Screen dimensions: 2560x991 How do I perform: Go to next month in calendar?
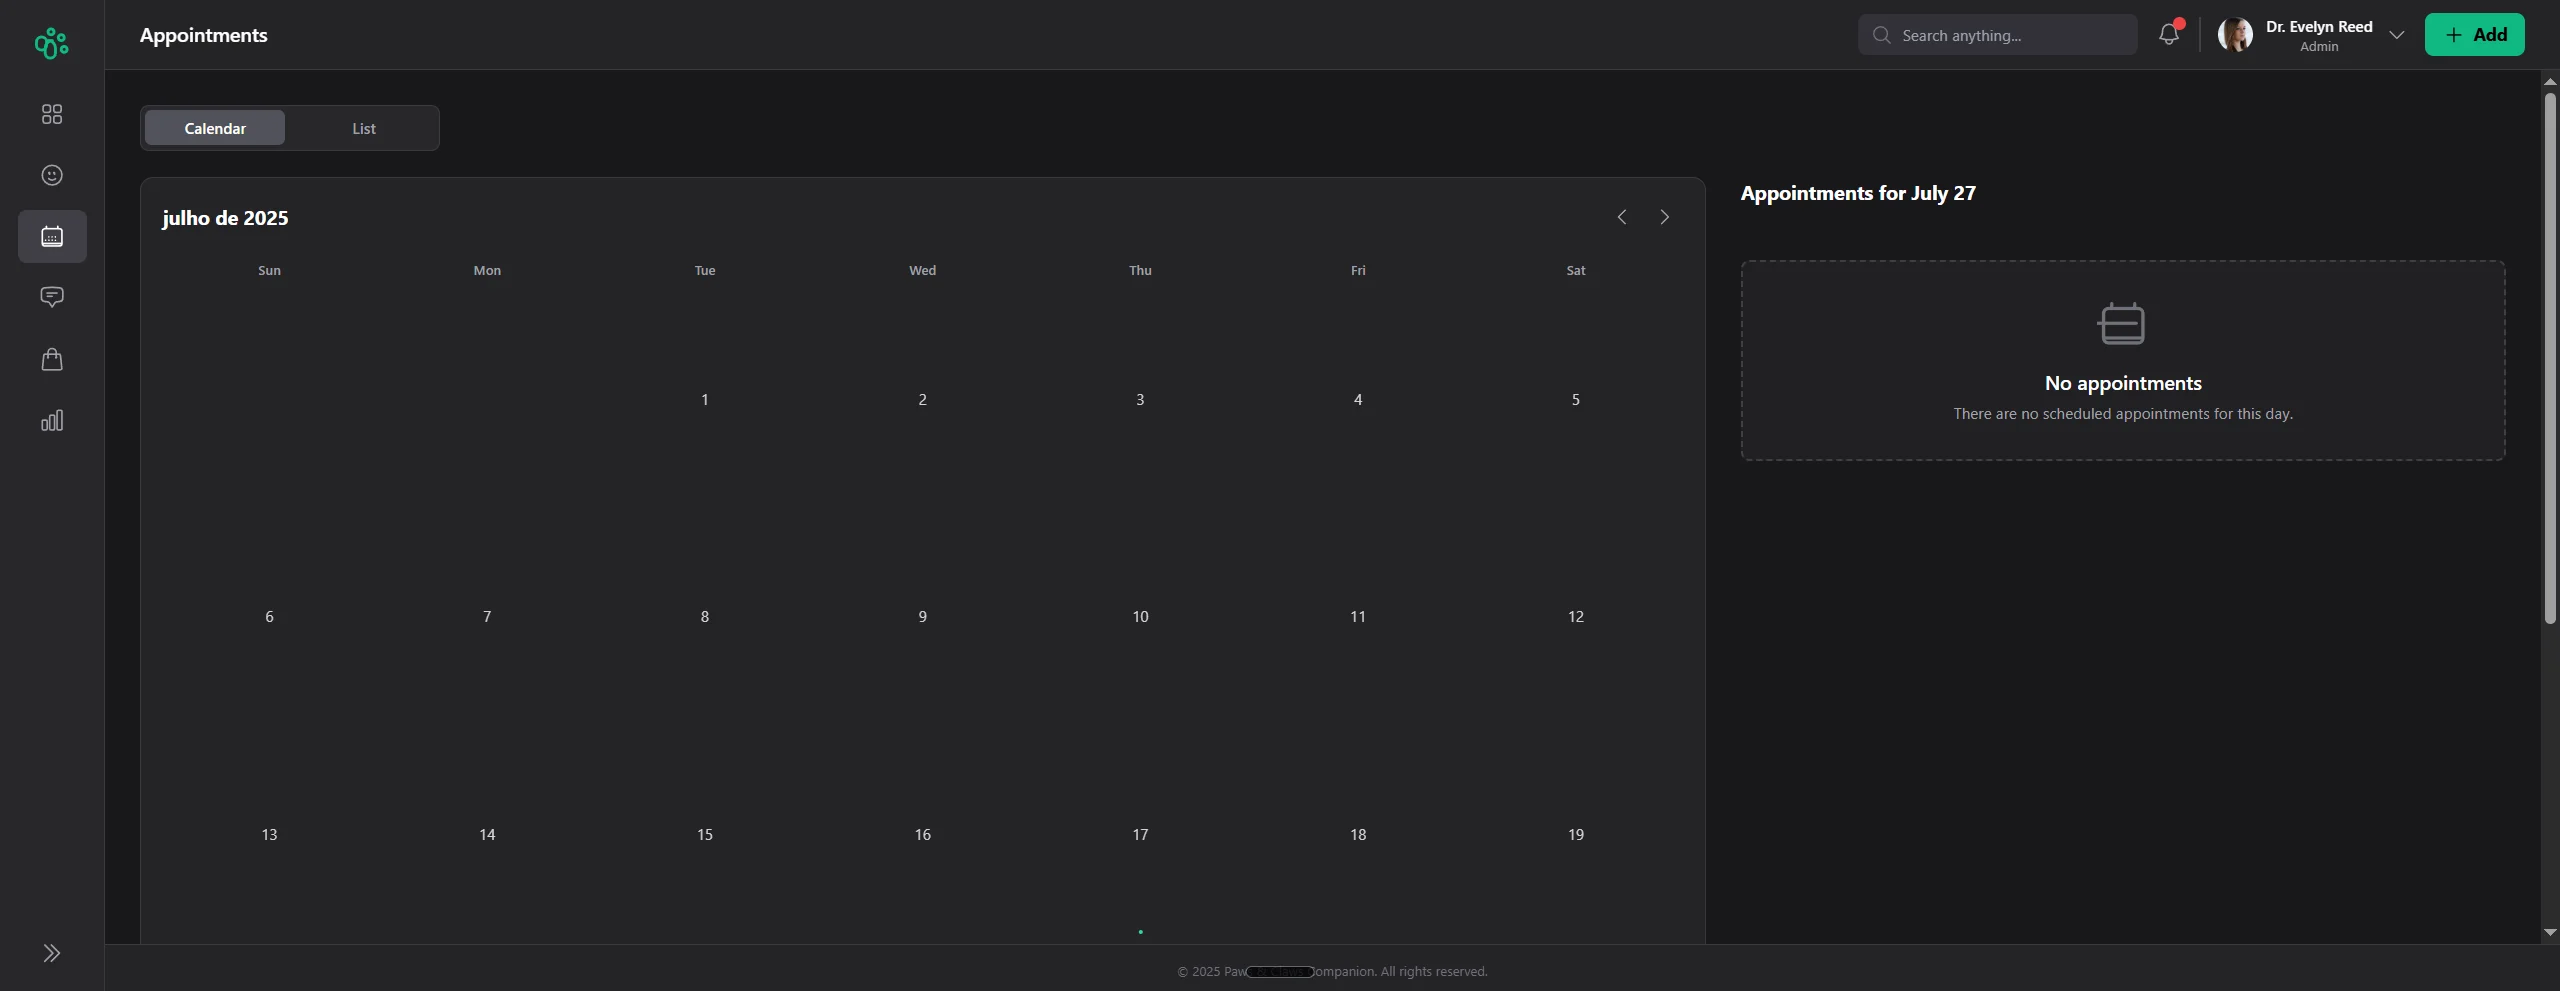click(1665, 217)
